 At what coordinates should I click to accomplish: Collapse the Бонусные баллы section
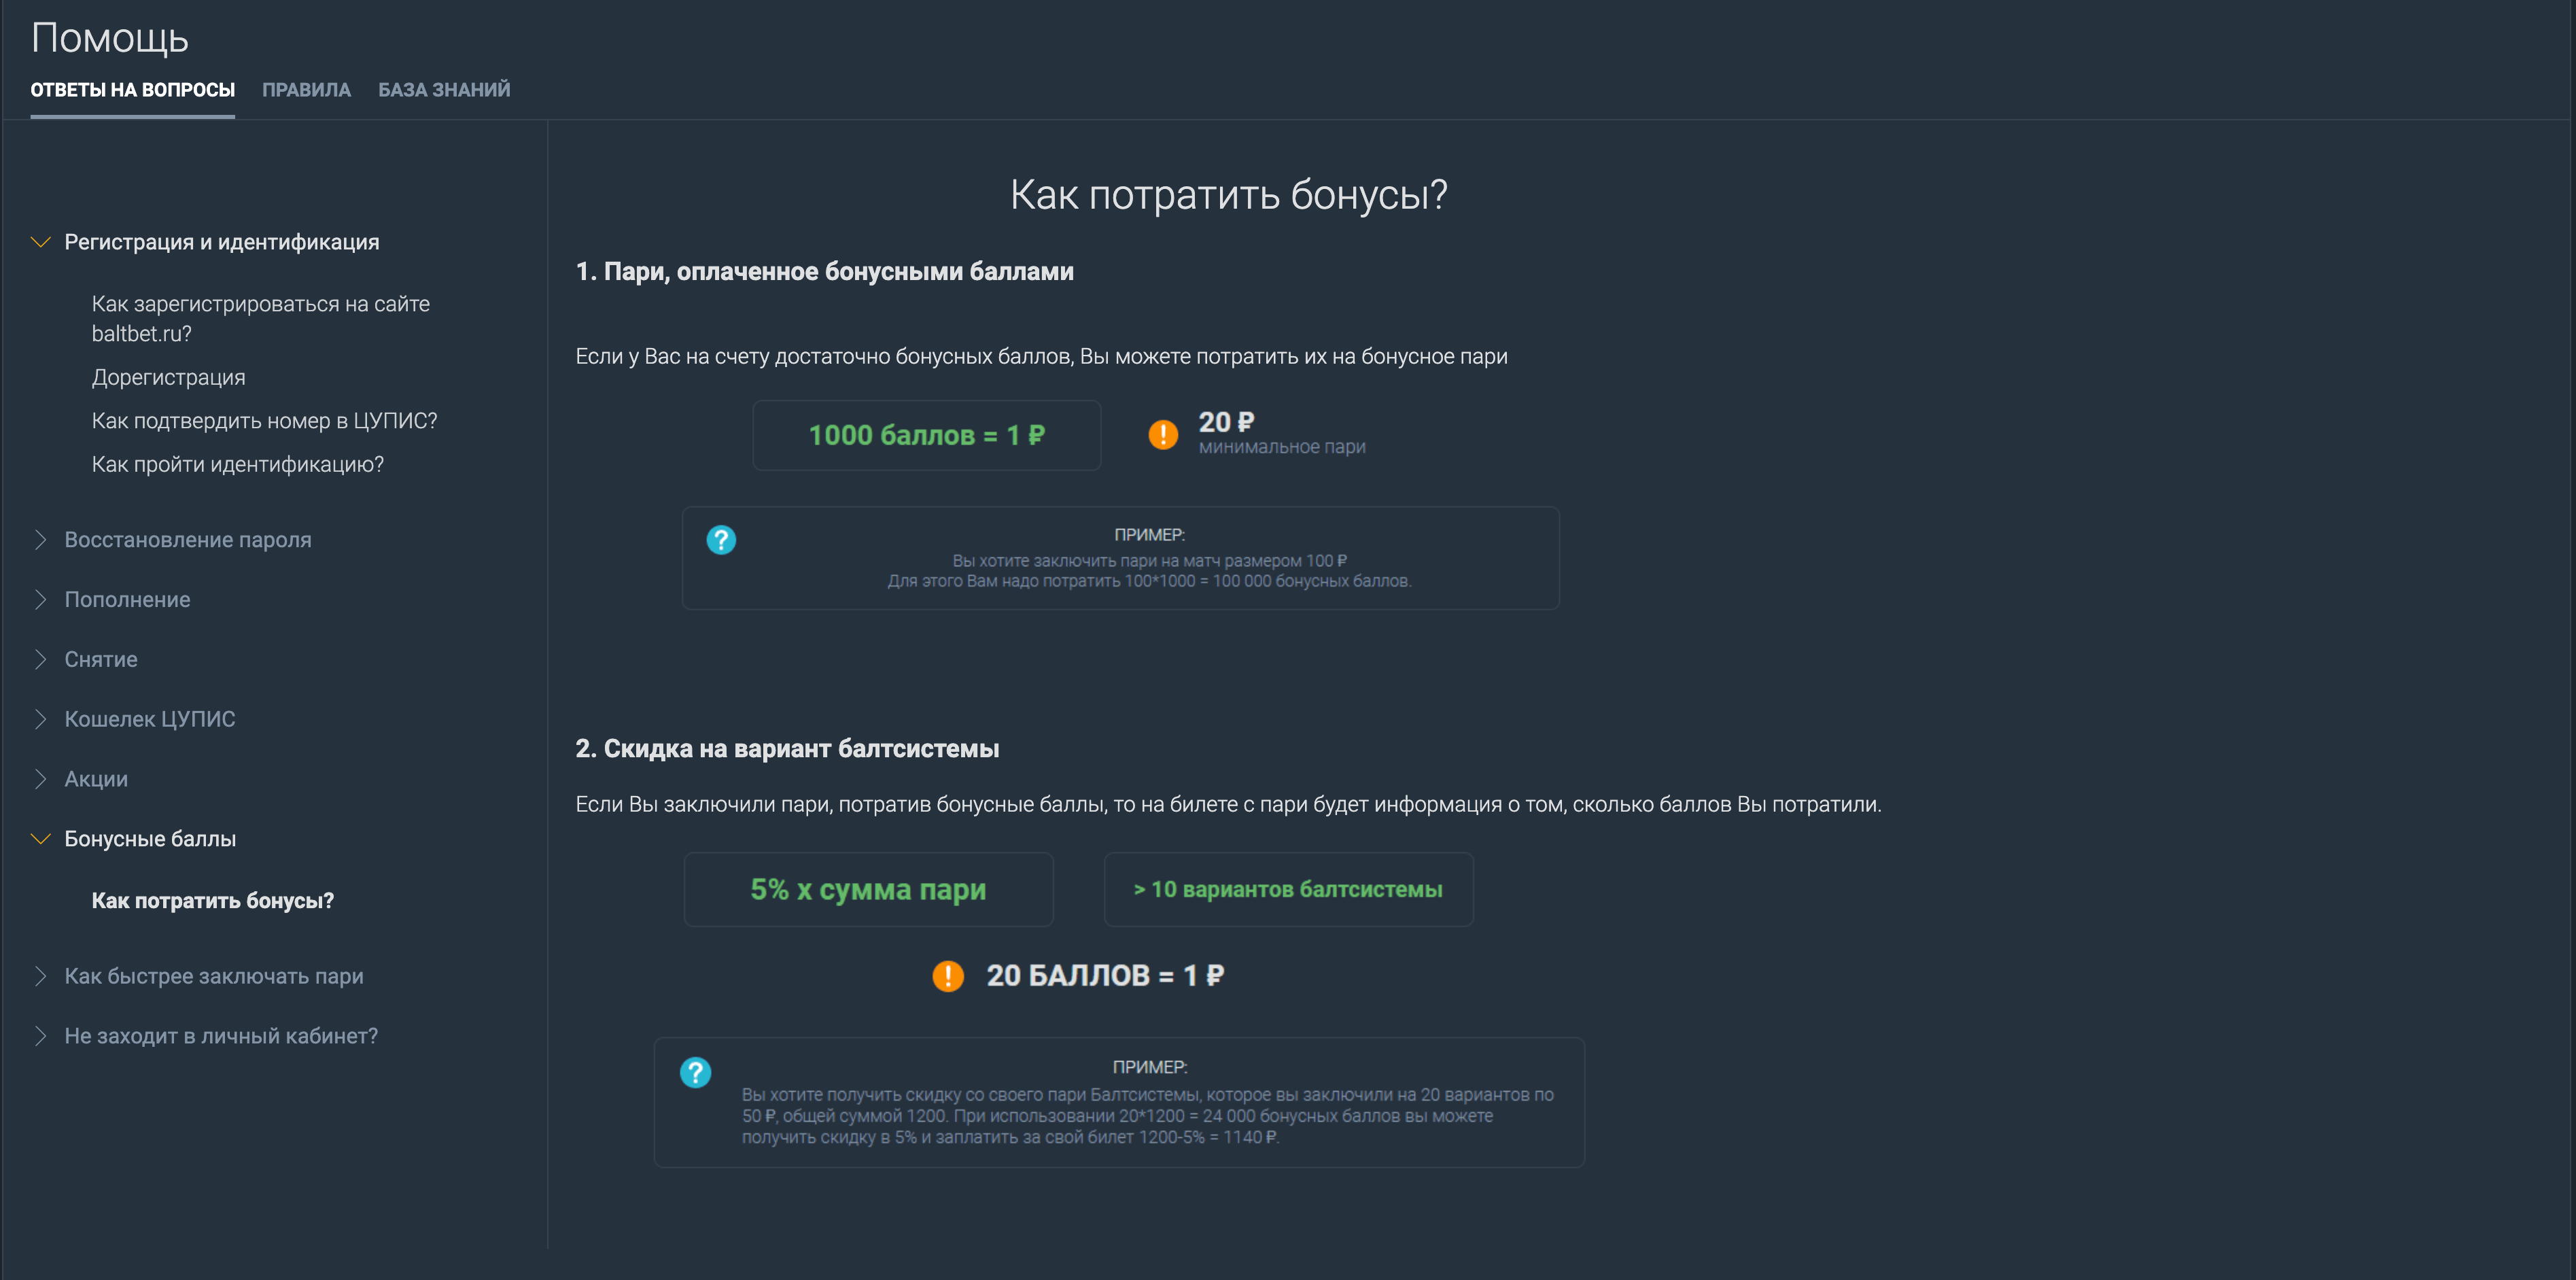tap(41, 839)
